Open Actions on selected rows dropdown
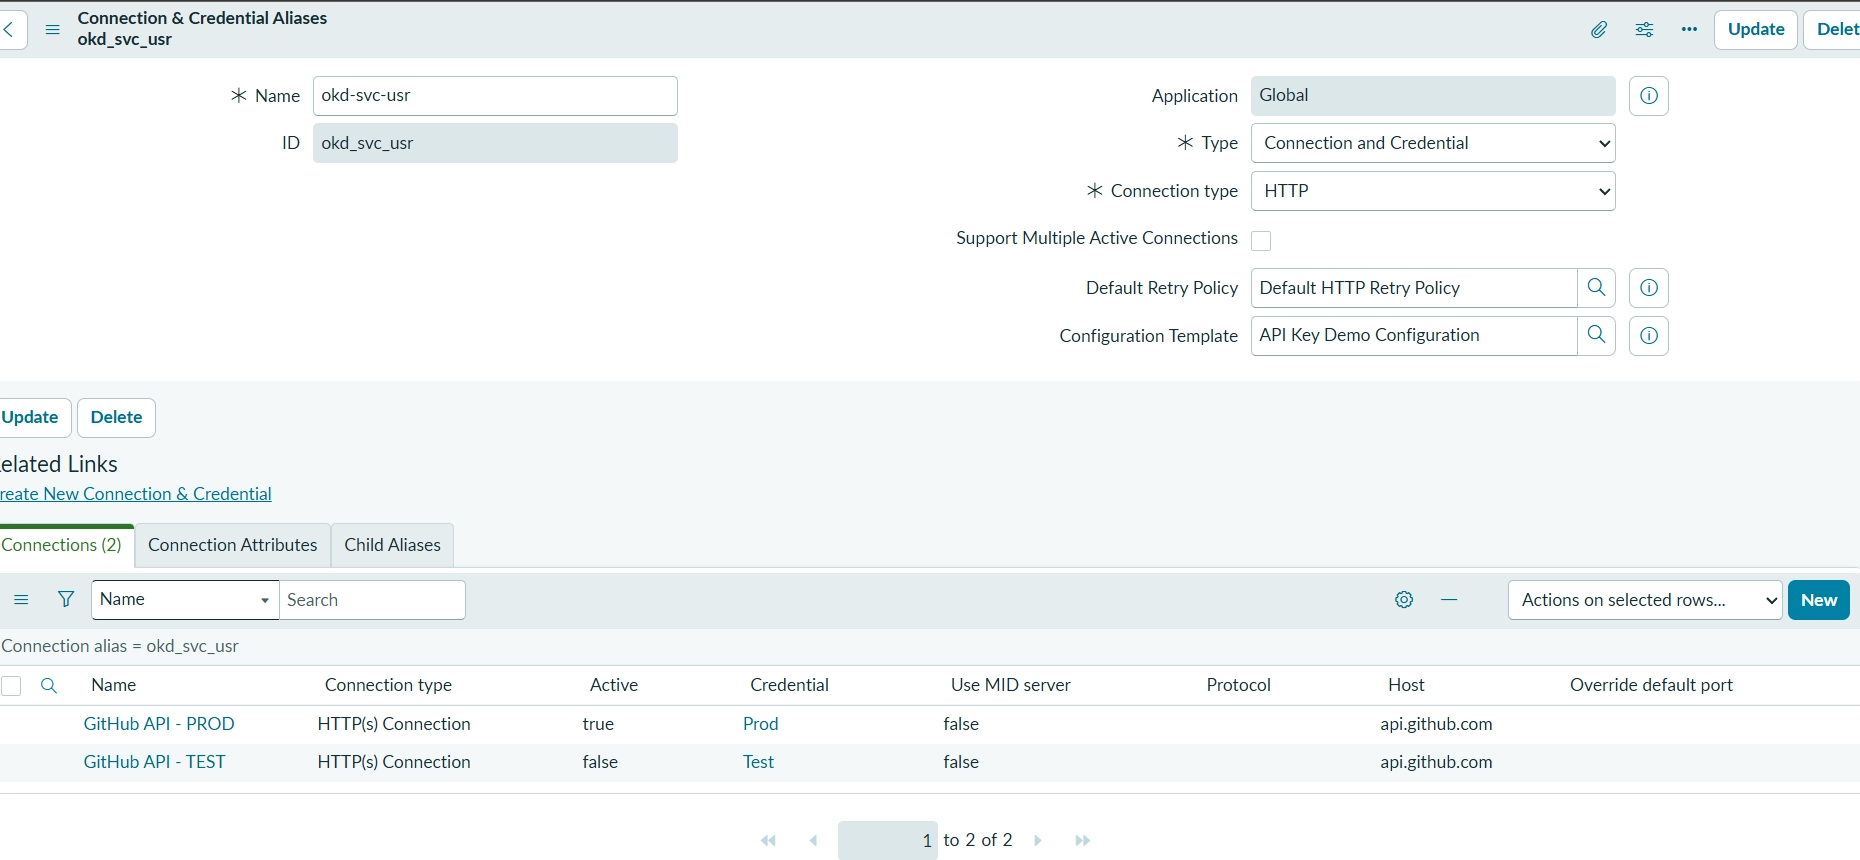Viewport: 1860px width, 860px height. (1645, 600)
